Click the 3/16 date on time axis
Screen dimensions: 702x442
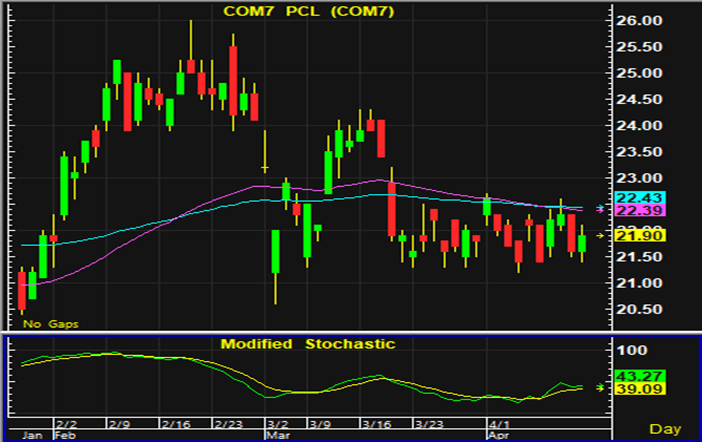click(x=376, y=423)
